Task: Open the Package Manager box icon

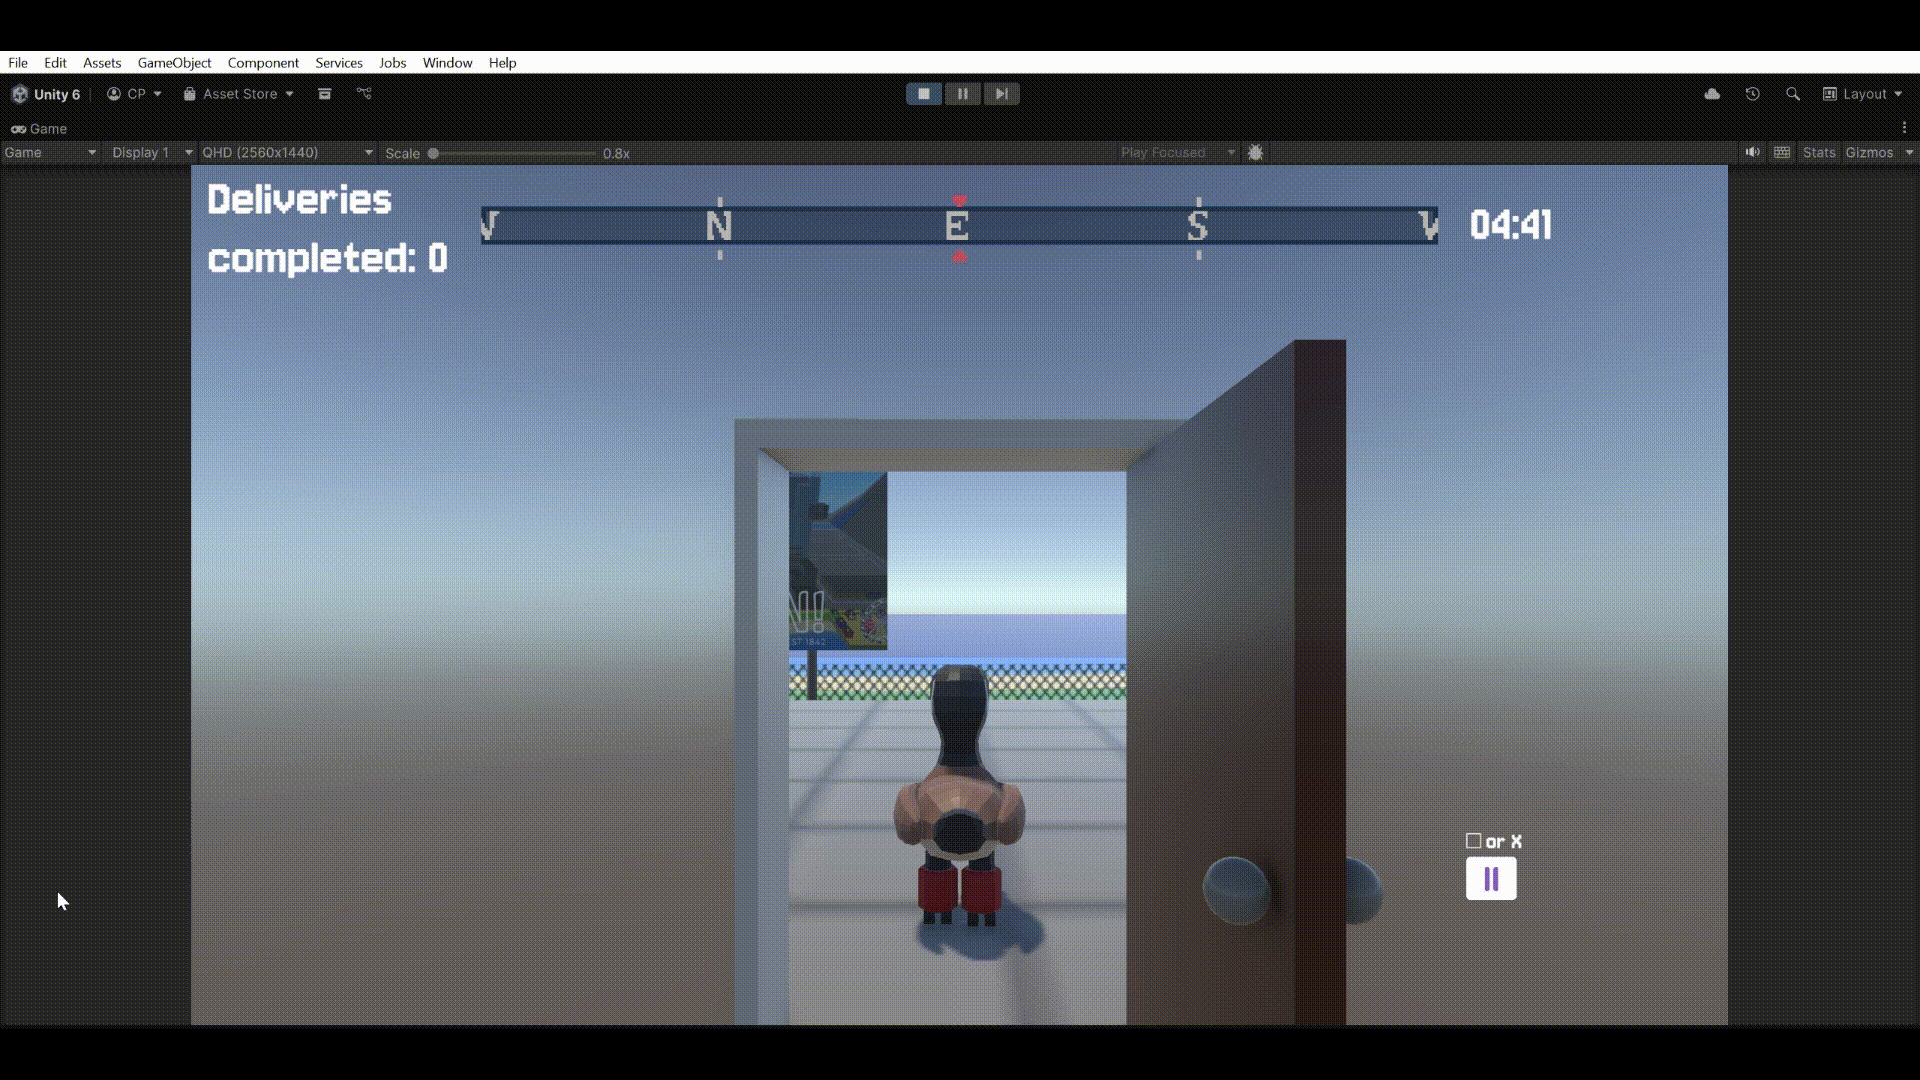Action: point(324,94)
